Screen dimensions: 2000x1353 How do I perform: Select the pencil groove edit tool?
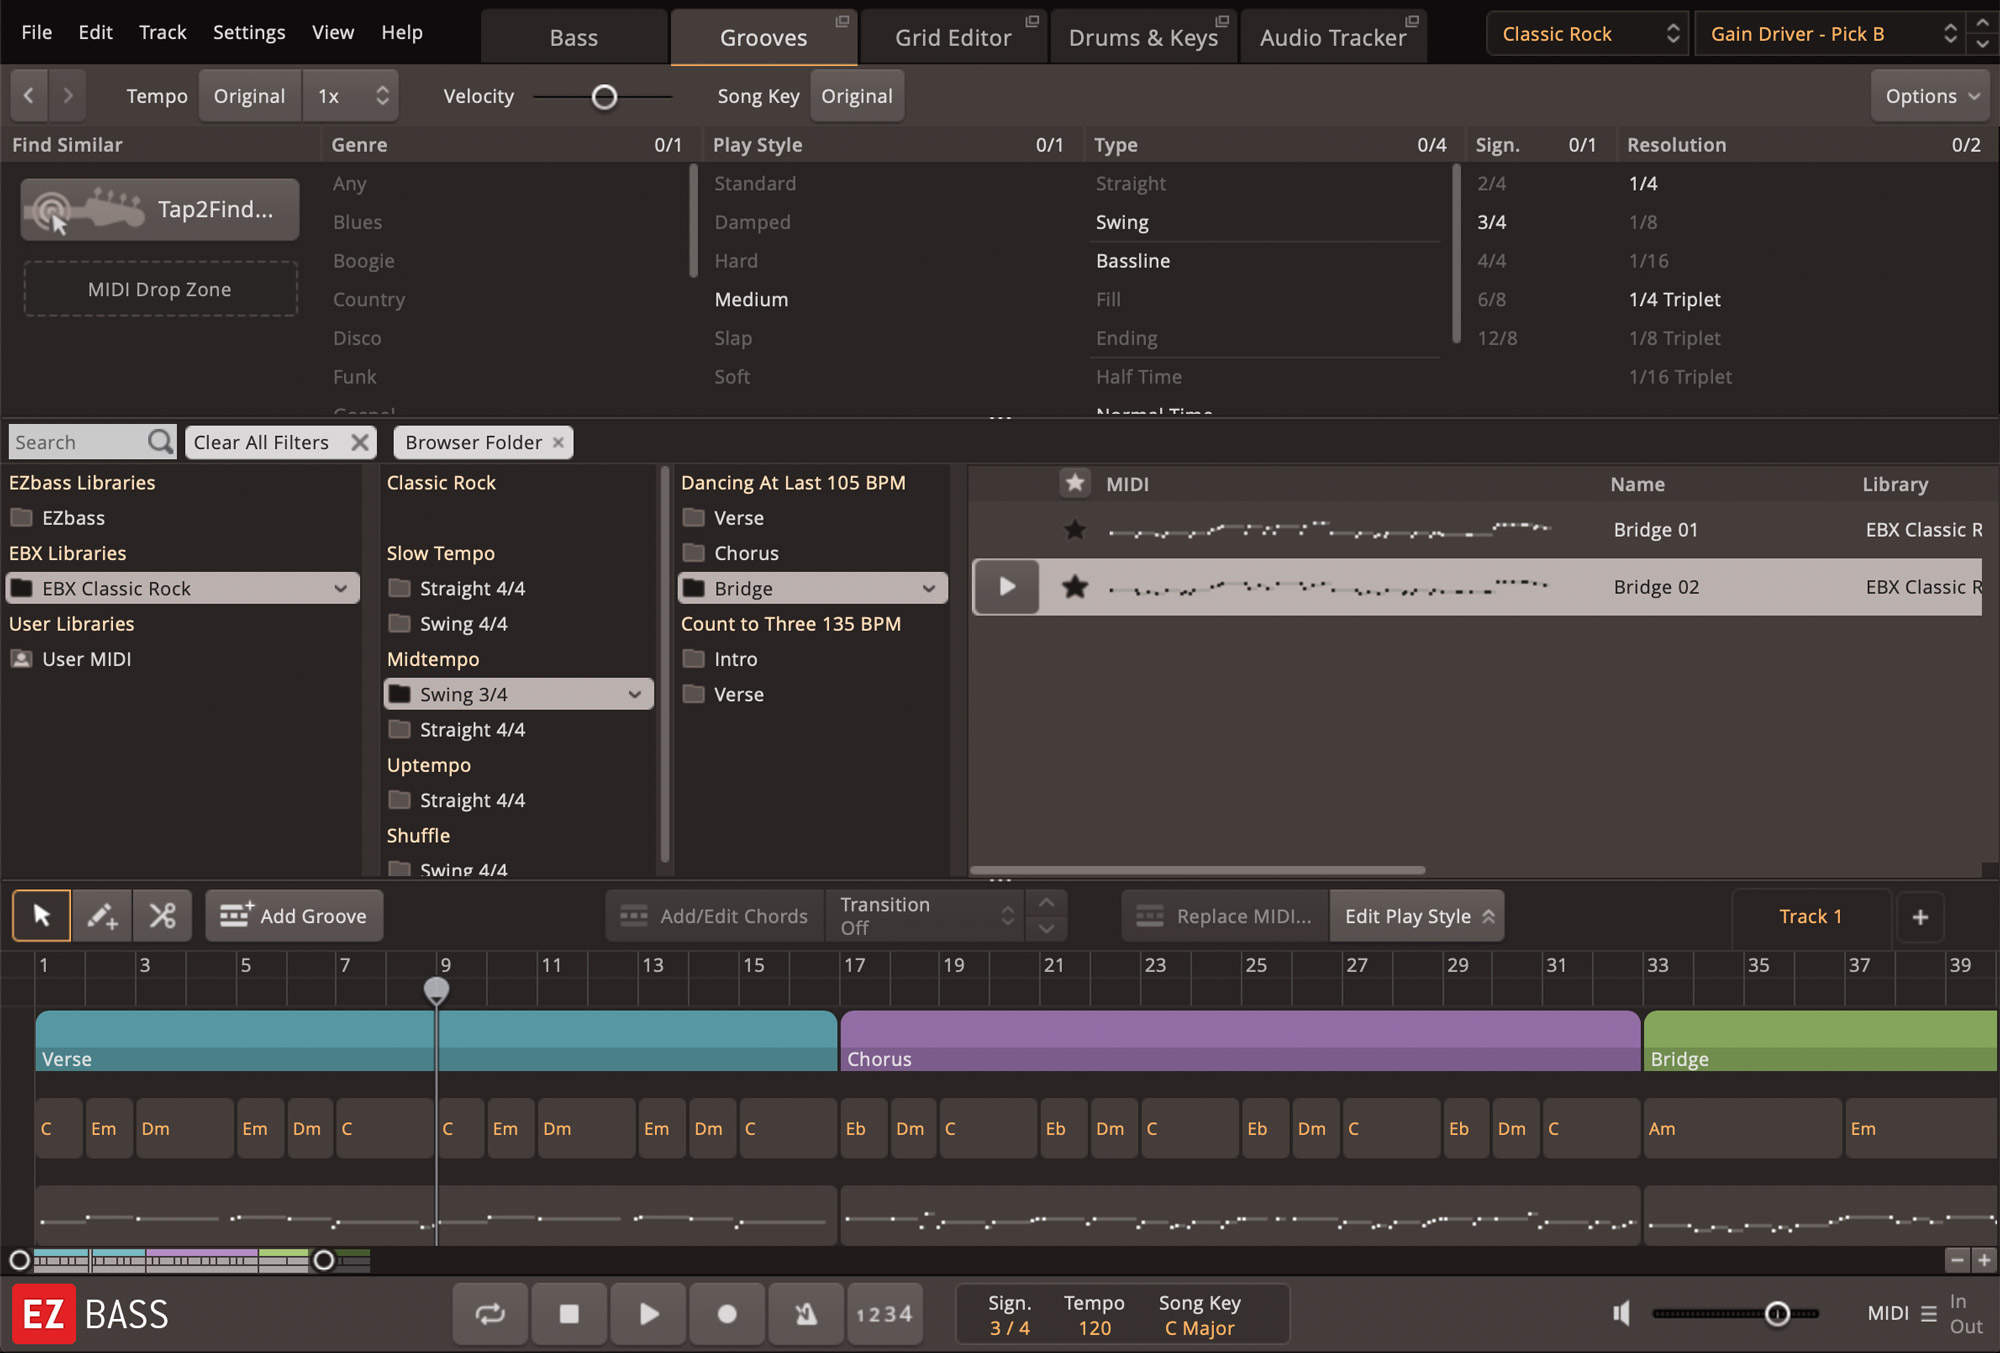pos(101,915)
